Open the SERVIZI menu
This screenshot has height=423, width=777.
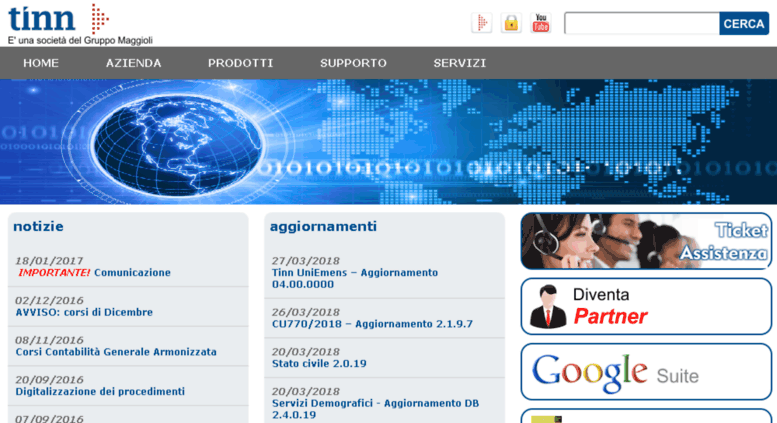coord(460,63)
